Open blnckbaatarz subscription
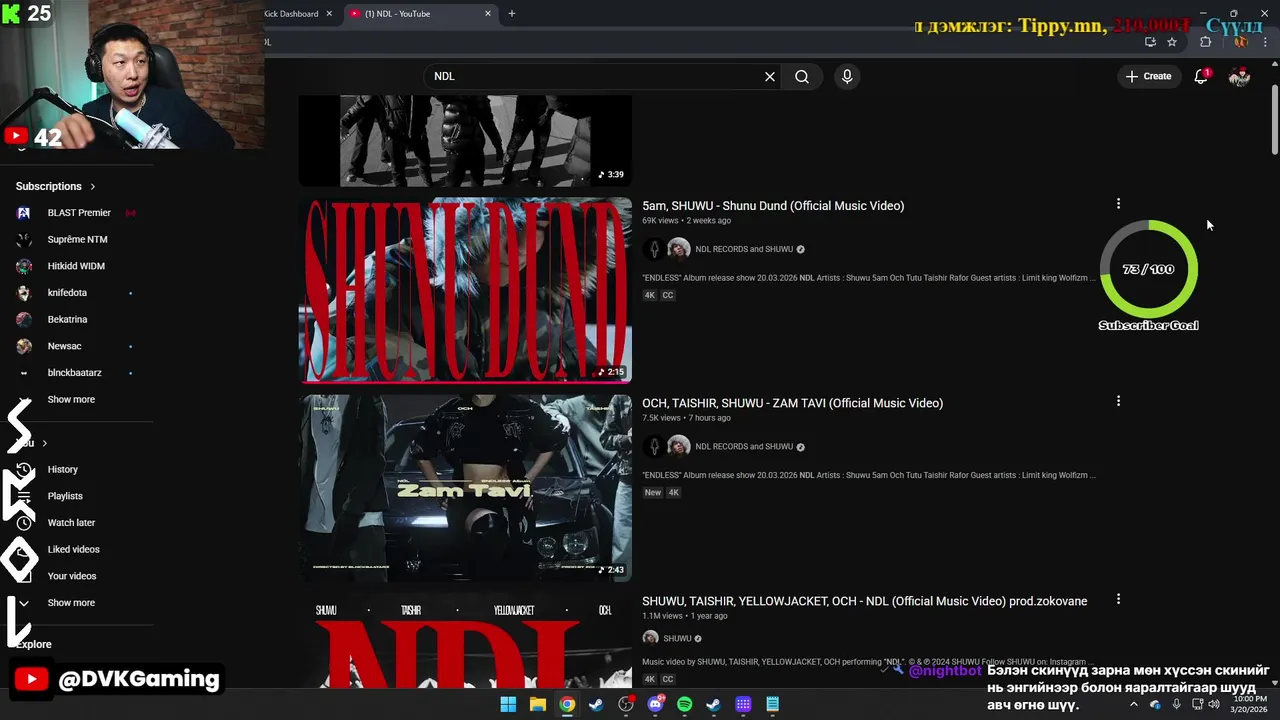1280x720 pixels. [x=74, y=373]
